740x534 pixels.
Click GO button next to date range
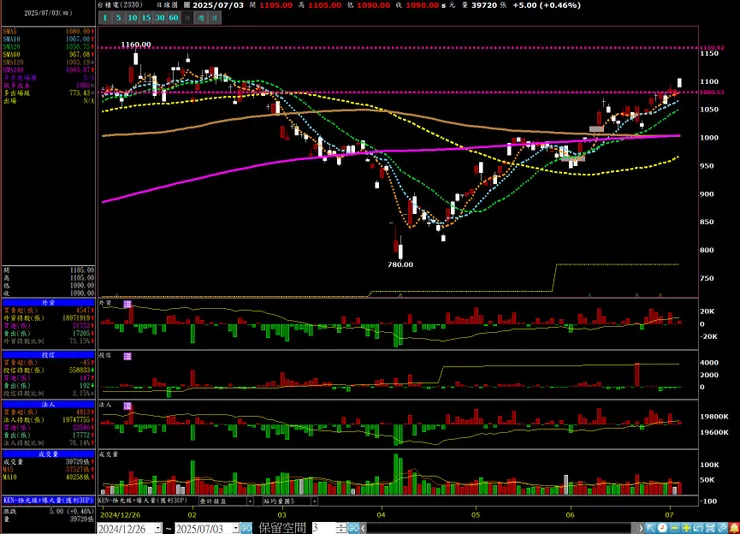[246, 528]
